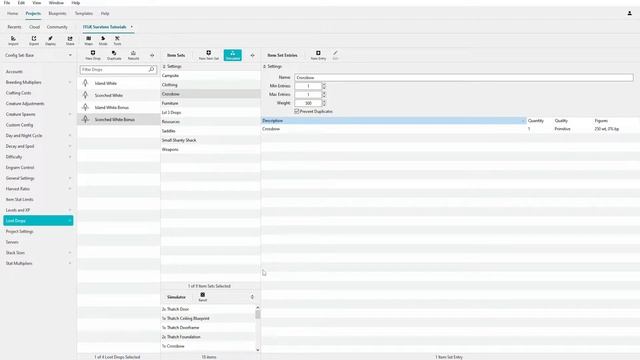The height and width of the screenshot is (360, 640).
Task: Toggle the Prevent Duplicates checkbox
Action: (x=297, y=111)
